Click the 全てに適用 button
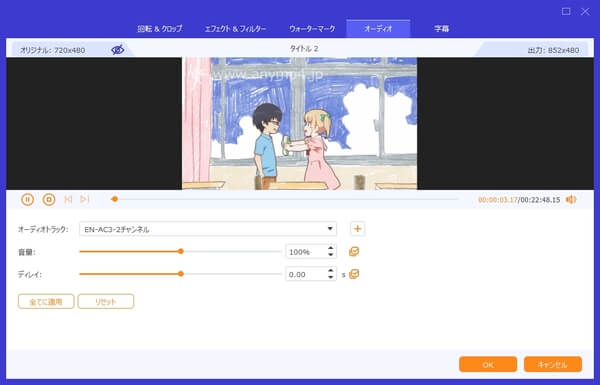Image resolution: width=600 pixels, height=385 pixels. [x=46, y=302]
